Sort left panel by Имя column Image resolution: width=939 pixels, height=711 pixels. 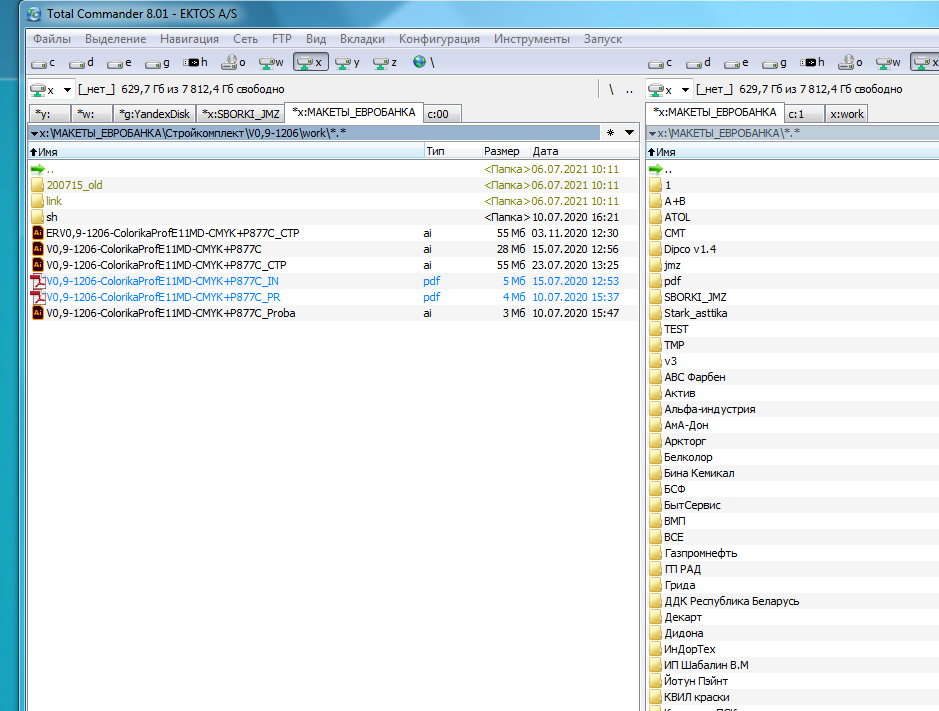pos(226,152)
